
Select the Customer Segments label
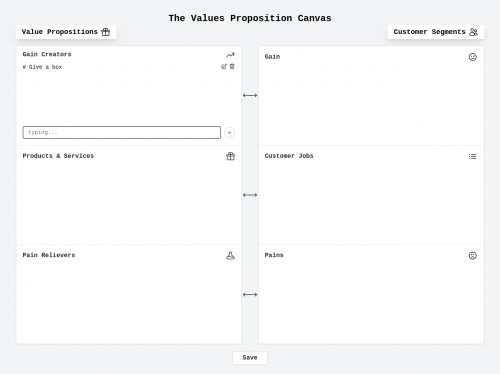[x=429, y=32]
